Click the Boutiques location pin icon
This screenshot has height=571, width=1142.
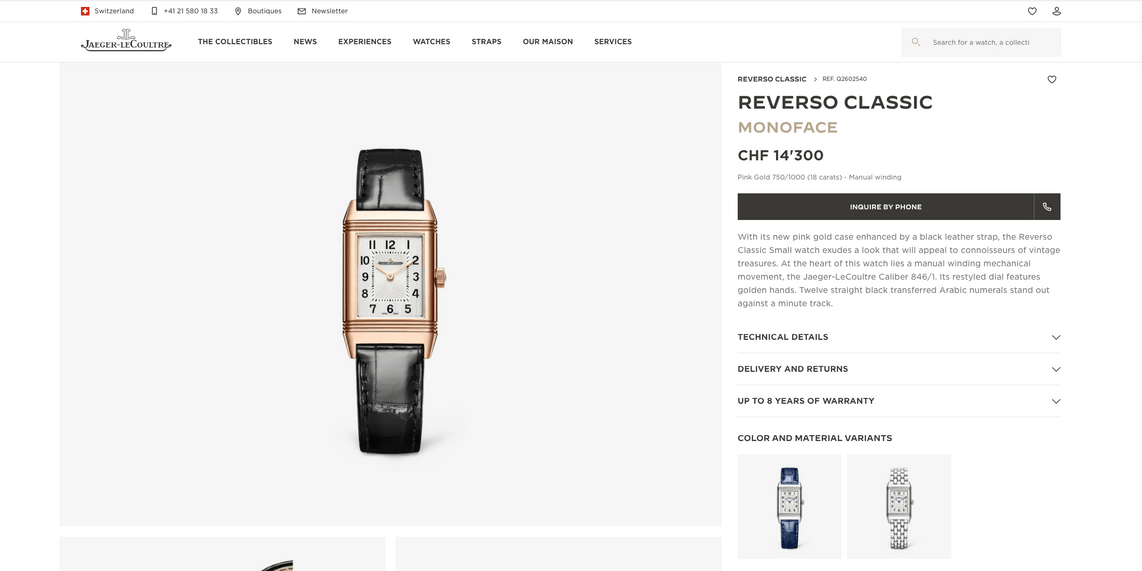coord(237,11)
